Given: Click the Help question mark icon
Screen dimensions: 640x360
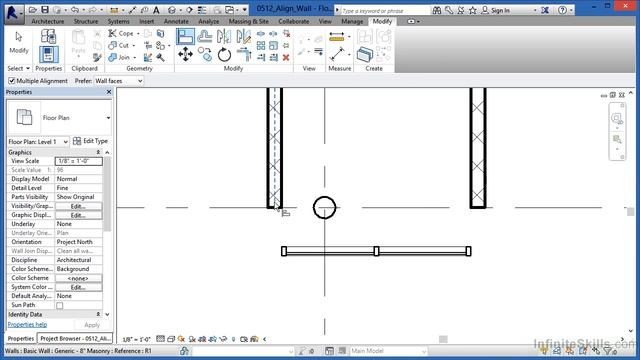Looking at the screenshot, I should [x=562, y=10].
